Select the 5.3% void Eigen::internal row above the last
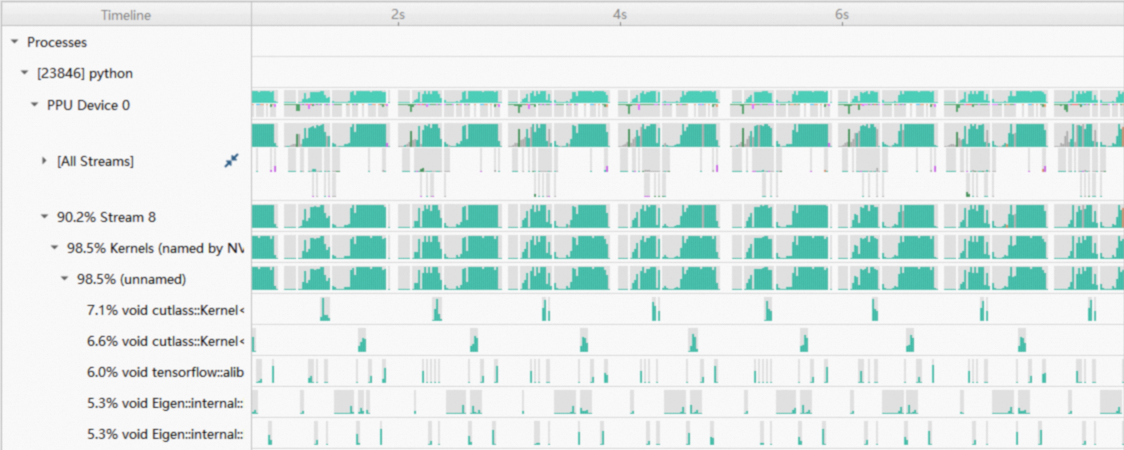Viewport: 1124px width, 450px height. (x=166, y=403)
